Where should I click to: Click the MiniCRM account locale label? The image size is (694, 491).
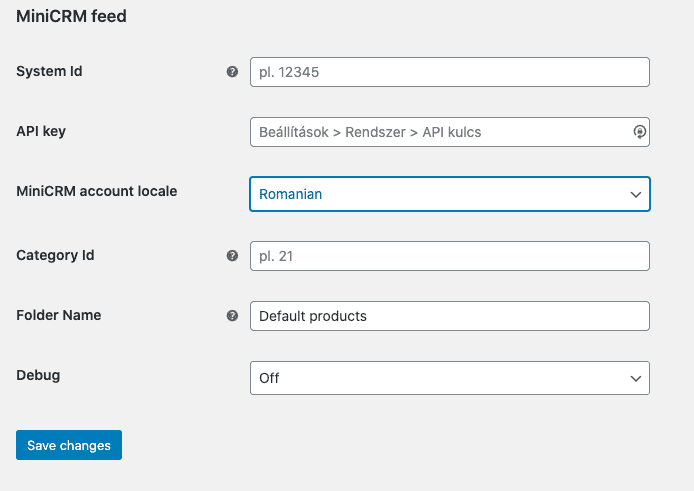click(x=96, y=191)
